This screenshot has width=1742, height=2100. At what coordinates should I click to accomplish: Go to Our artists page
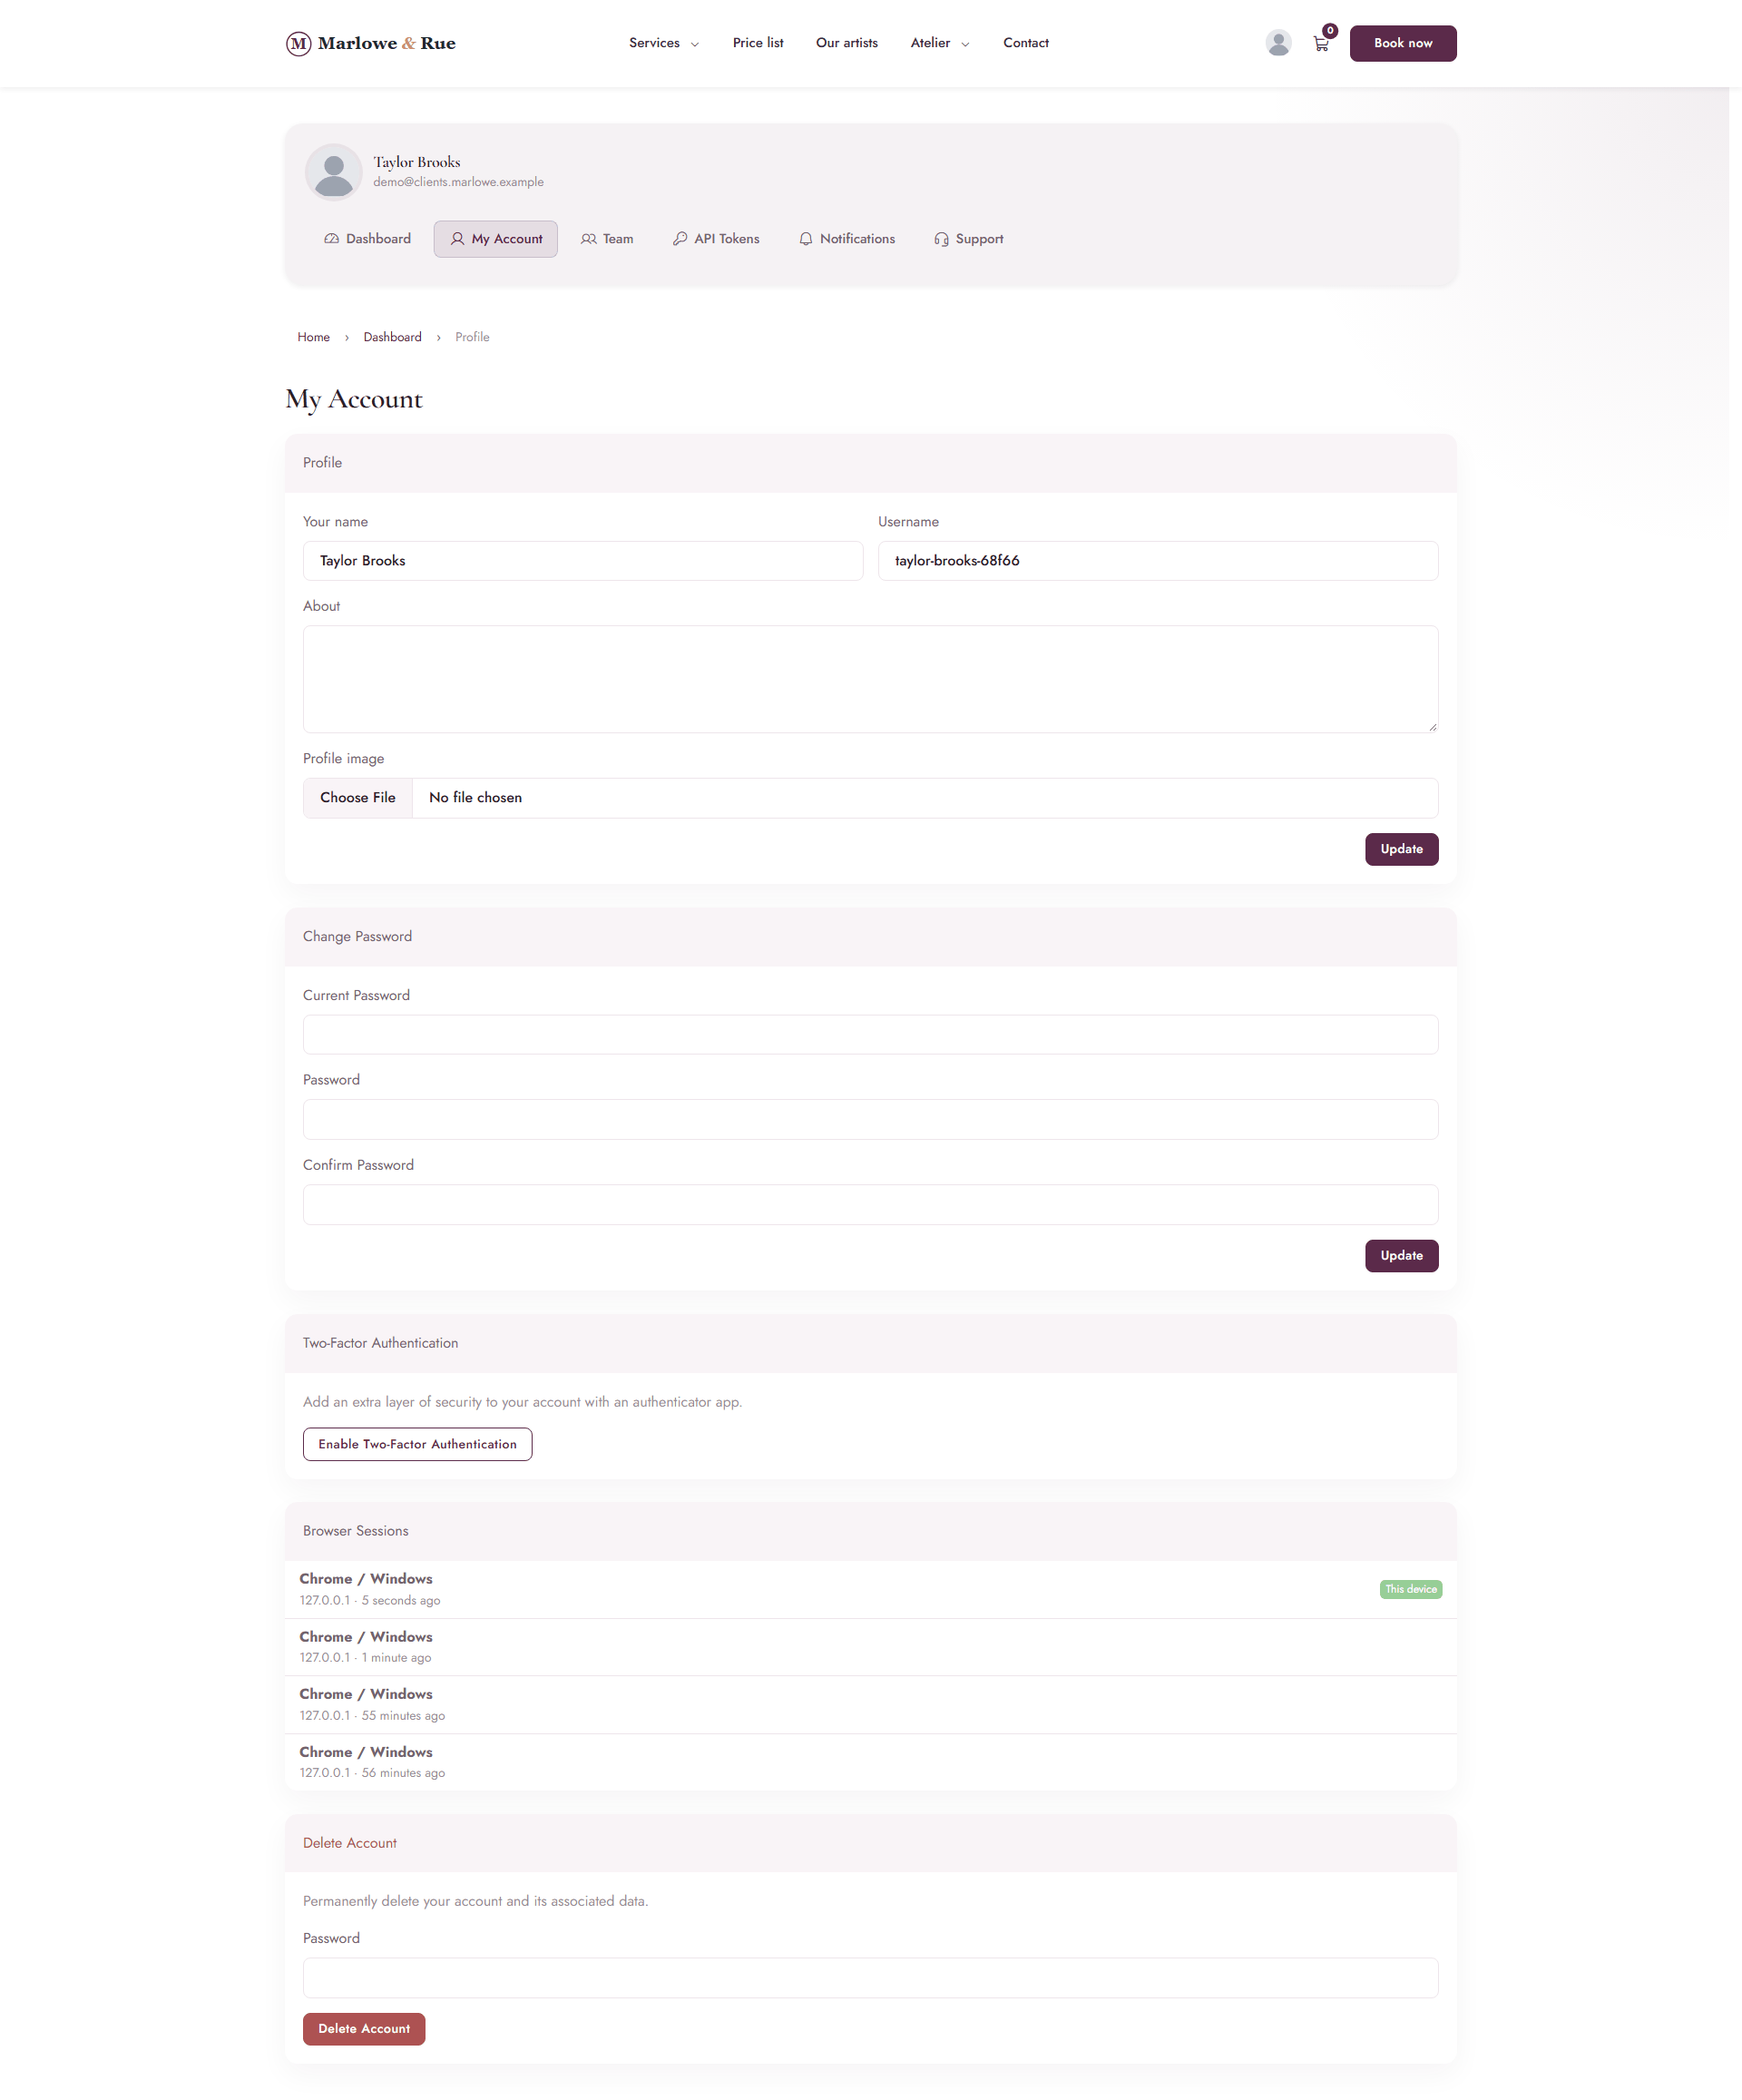coord(846,43)
